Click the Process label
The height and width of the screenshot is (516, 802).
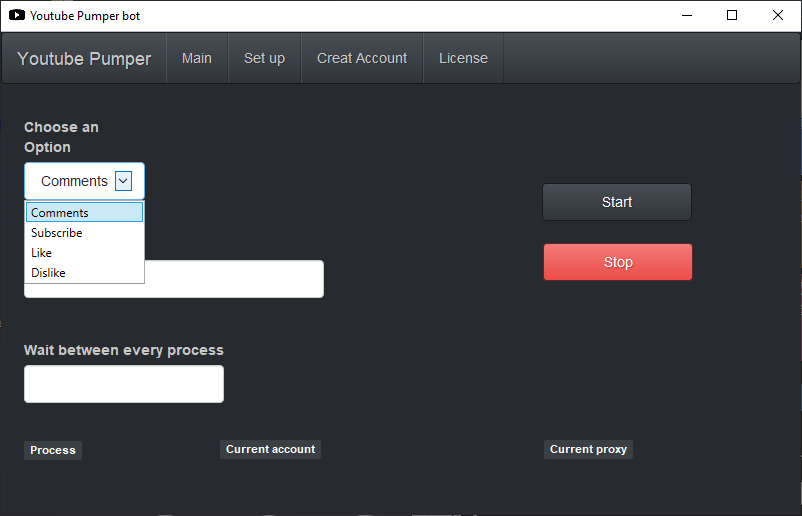[53, 450]
